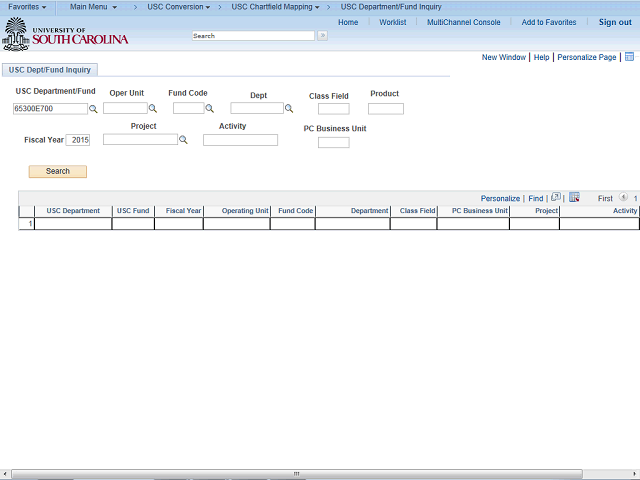
Task: Sort by Fund Code column header
Action: [296, 211]
